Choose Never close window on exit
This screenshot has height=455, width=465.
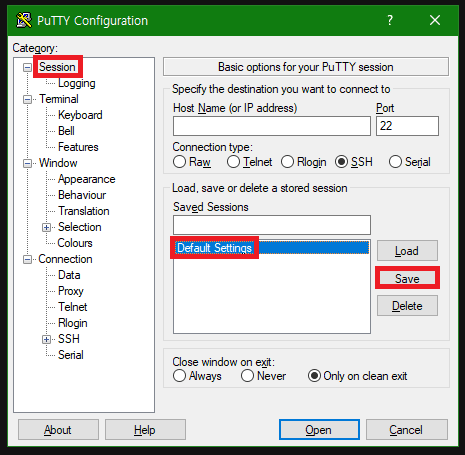(x=263, y=376)
